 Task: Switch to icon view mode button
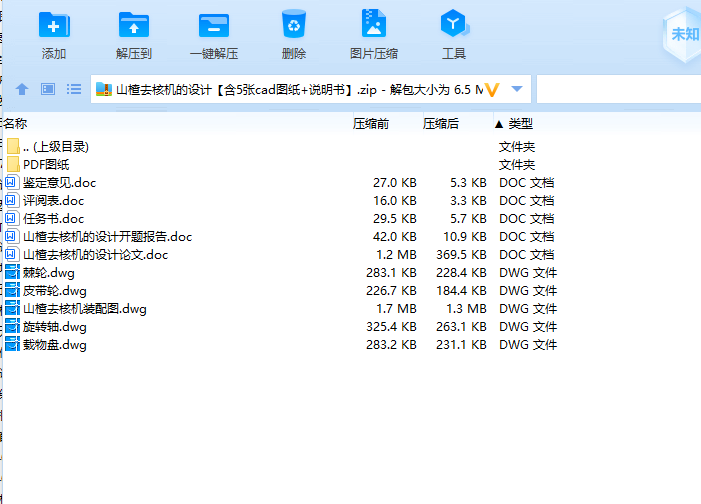[48, 89]
